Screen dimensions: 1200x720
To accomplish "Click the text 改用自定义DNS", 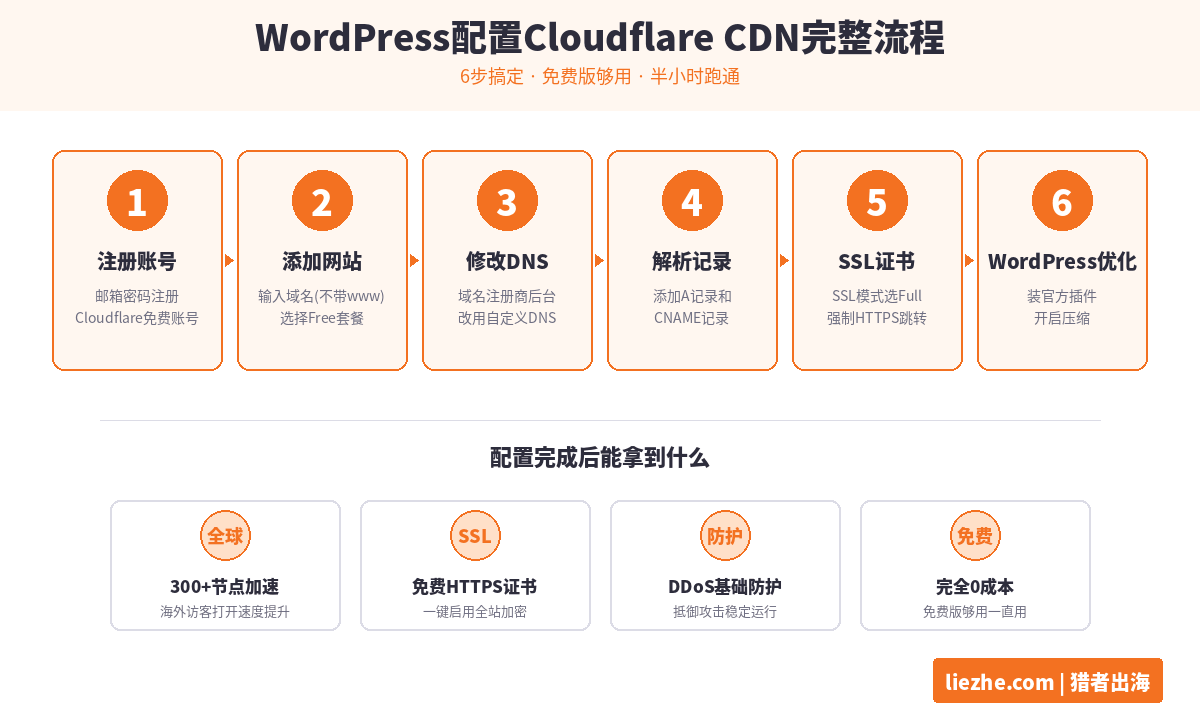I will (x=507, y=318).
